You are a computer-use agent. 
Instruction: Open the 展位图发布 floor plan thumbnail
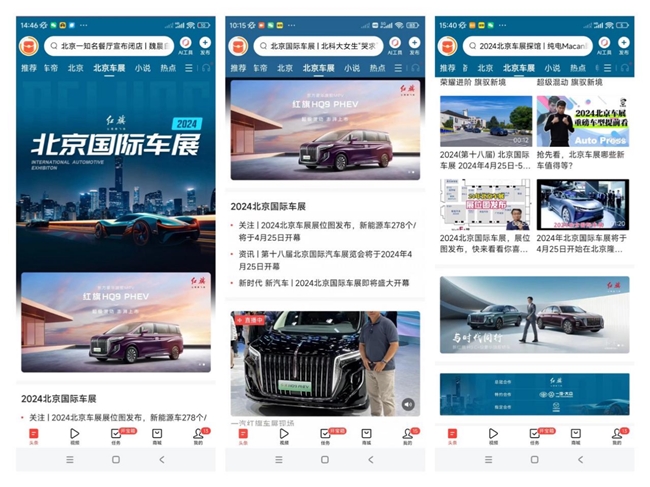pyautogui.click(x=485, y=204)
